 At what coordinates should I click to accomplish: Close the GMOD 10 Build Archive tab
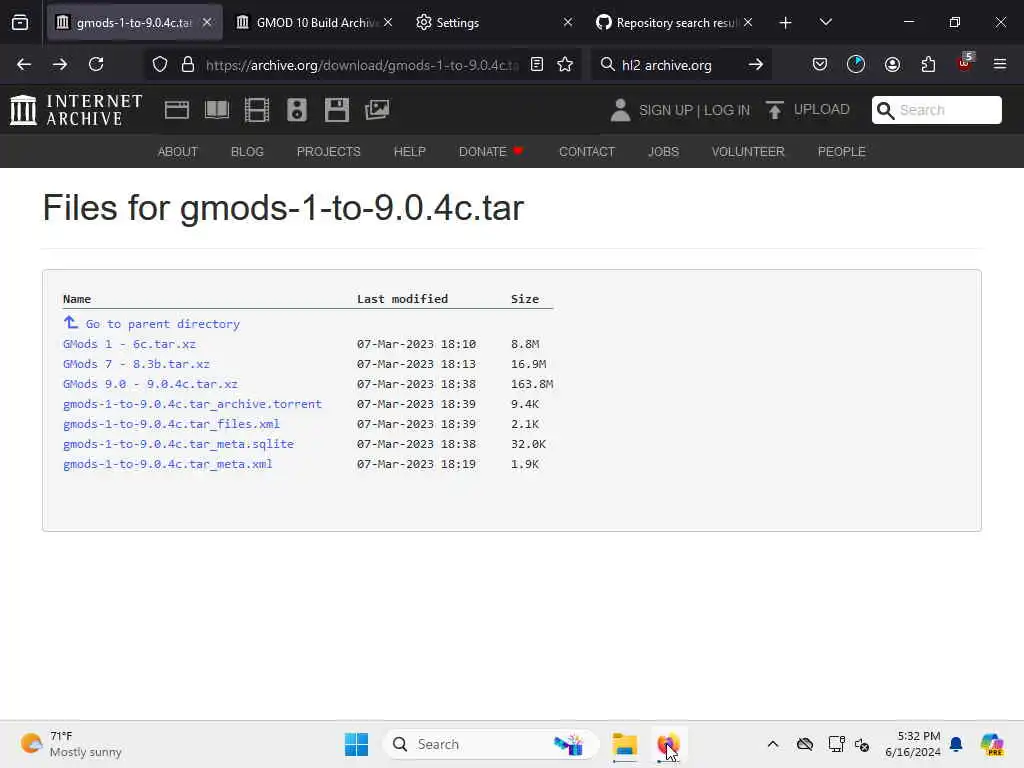(x=388, y=22)
